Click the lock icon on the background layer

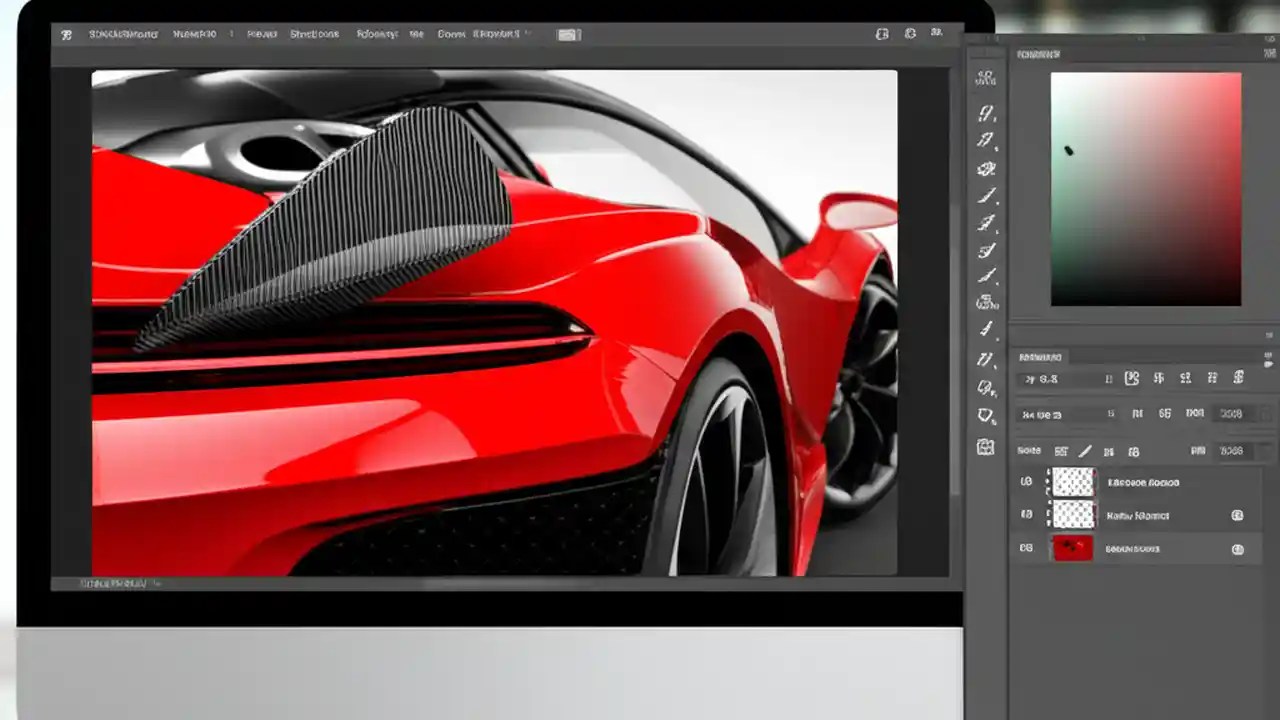(x=1238, y=548)
